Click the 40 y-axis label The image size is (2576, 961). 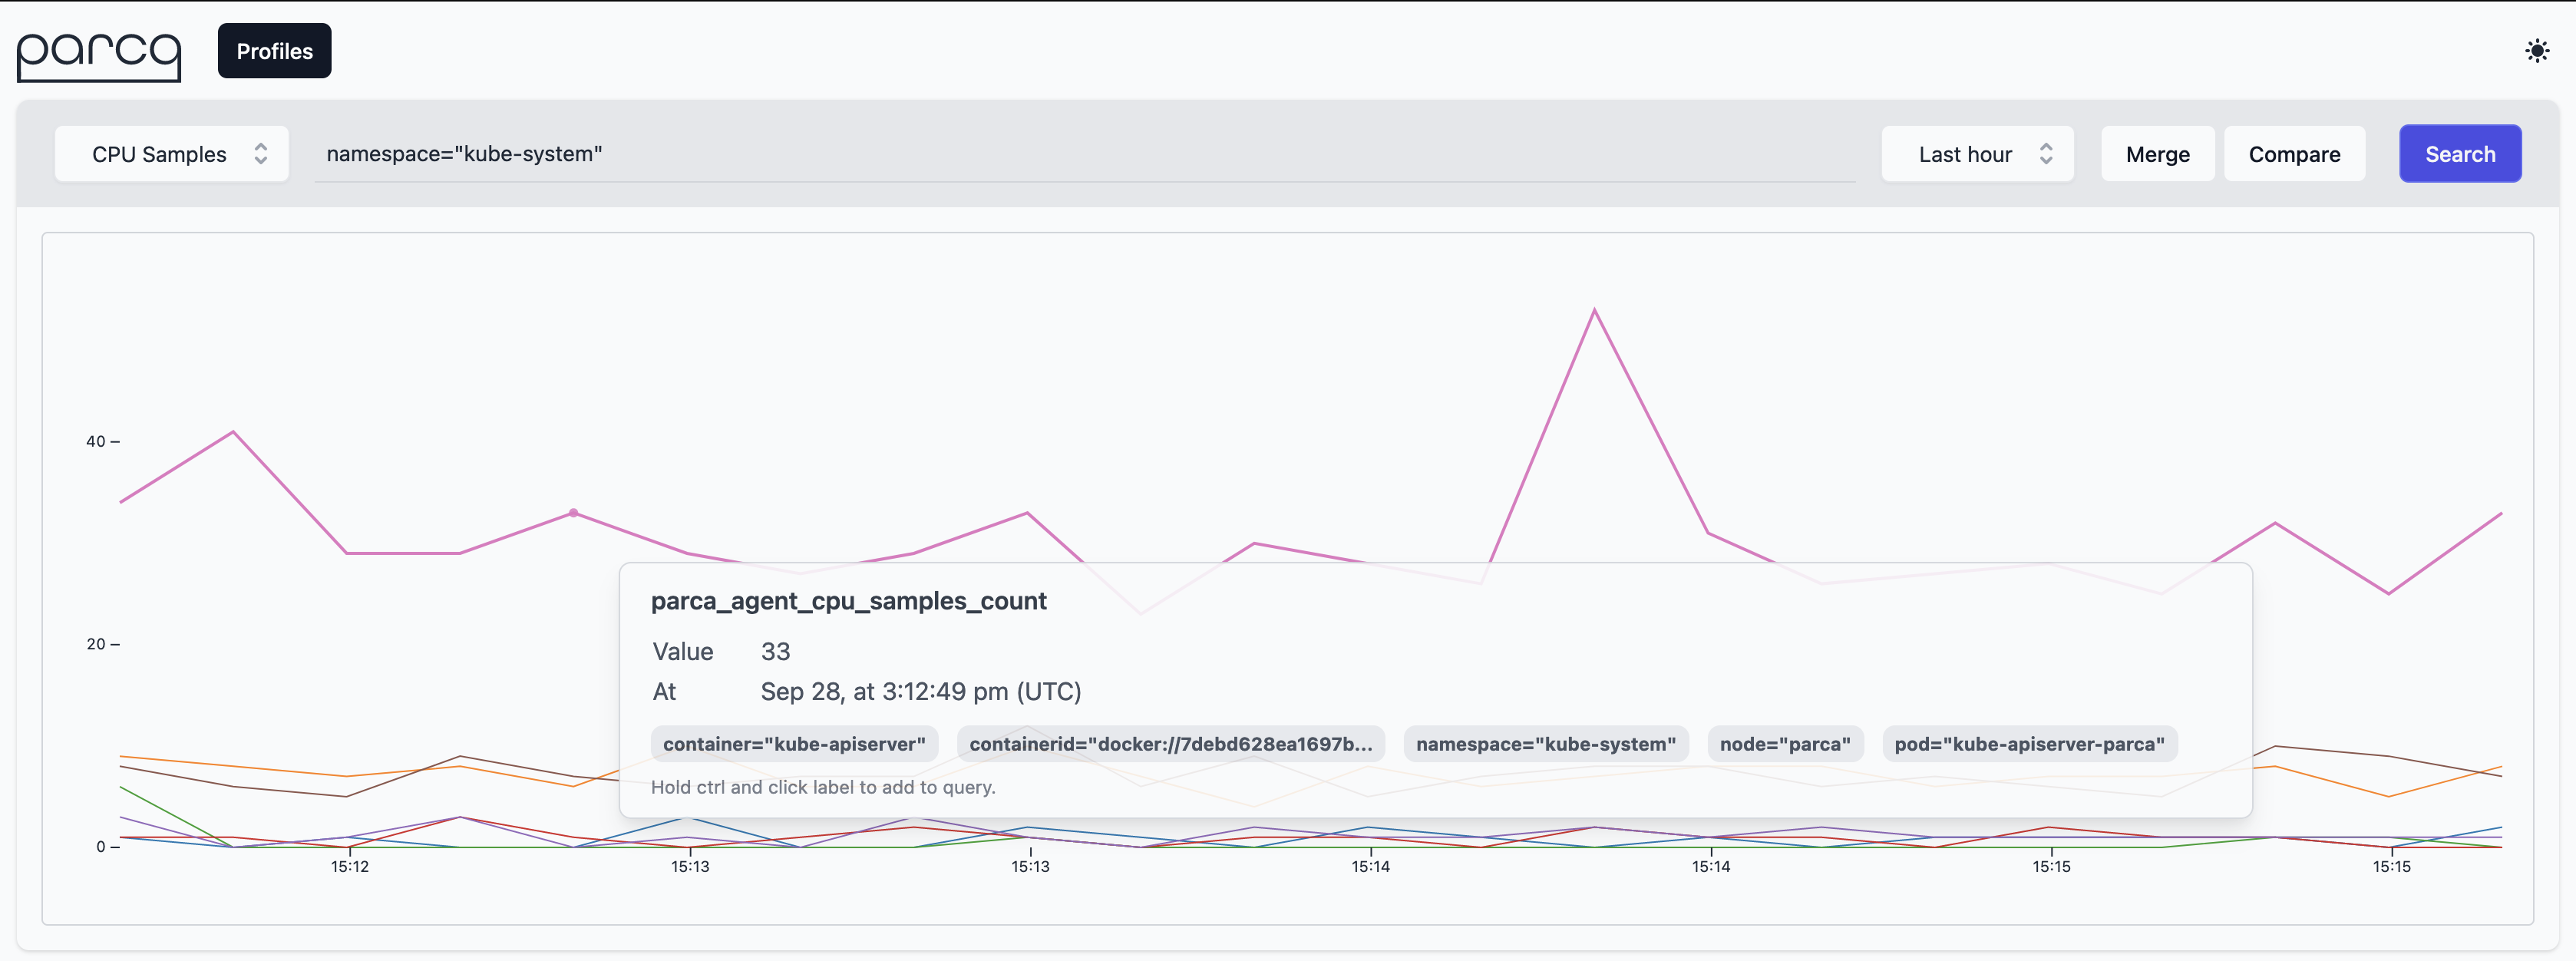(x=95, y=441)
